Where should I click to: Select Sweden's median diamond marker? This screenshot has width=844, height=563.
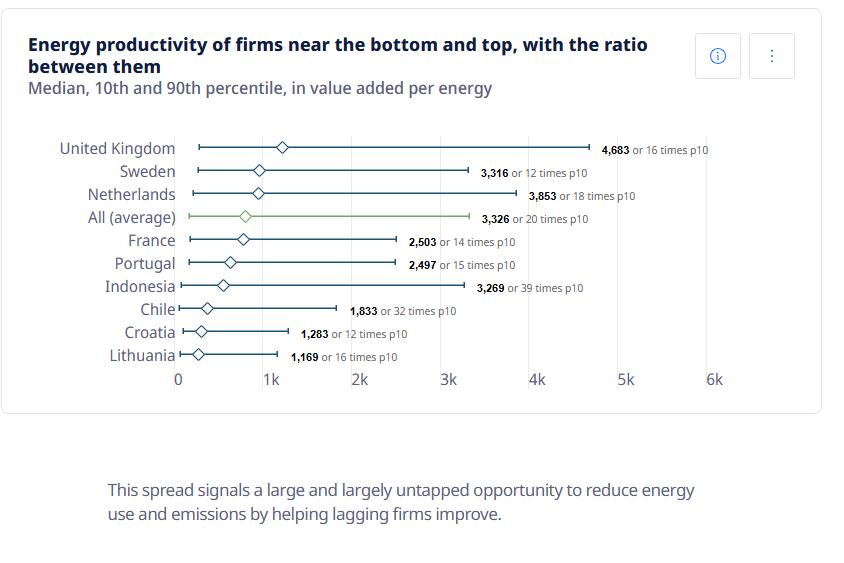(x=259, y=170)
